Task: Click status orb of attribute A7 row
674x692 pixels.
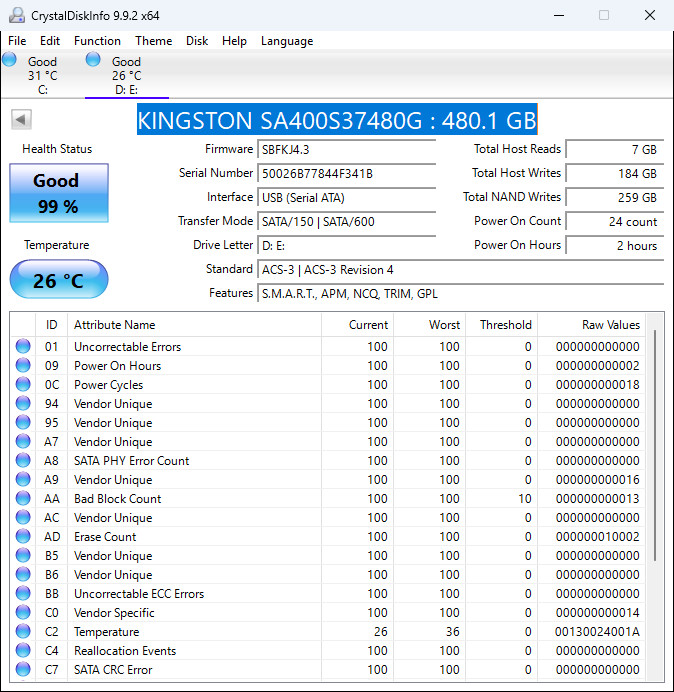Action: pos(23,441)
